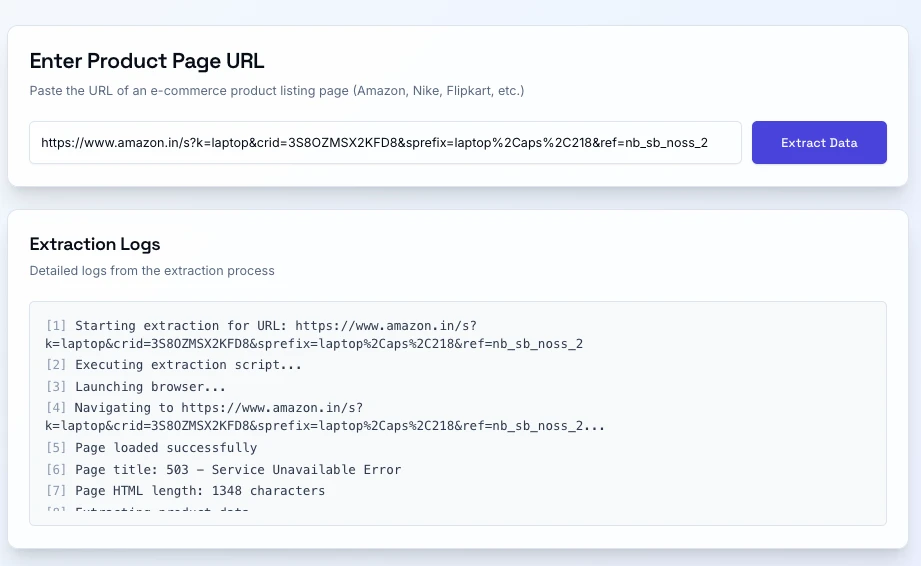Click log line 'Executing extraction script...'
The width and height of the screenshot is (921, 566).
point(174,365)
